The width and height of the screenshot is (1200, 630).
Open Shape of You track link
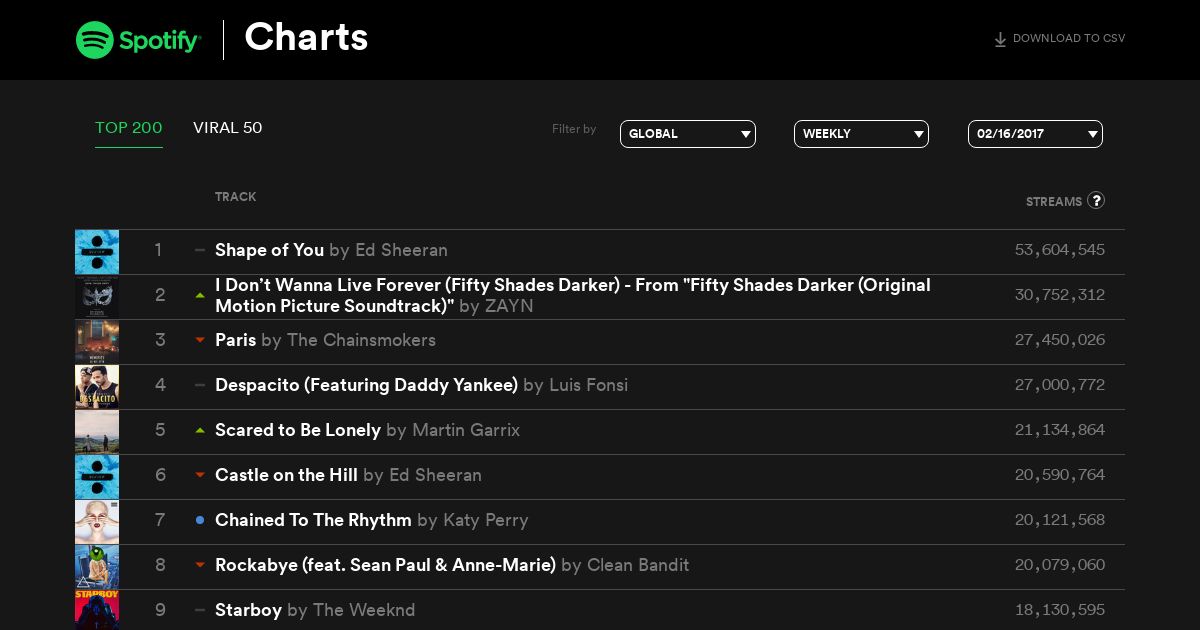(270, 250)
